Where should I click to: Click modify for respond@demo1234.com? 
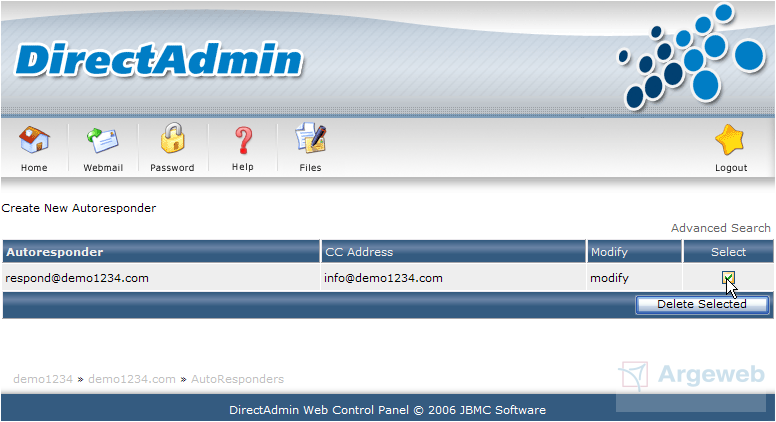(x=609, y=278)
